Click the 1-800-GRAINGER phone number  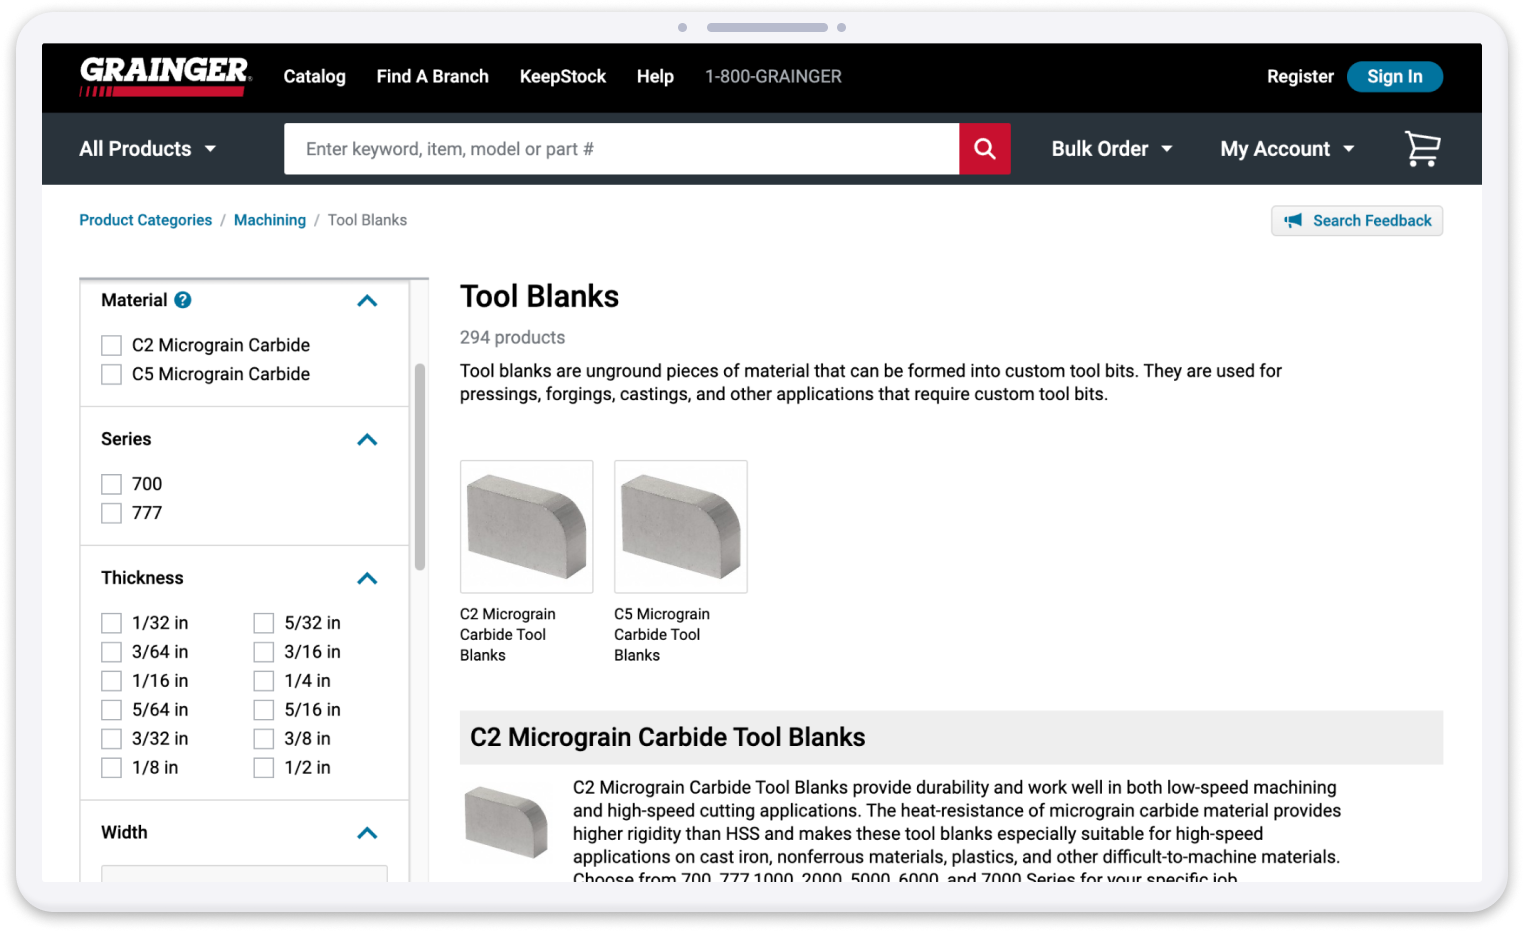click(x=773, y=76)
